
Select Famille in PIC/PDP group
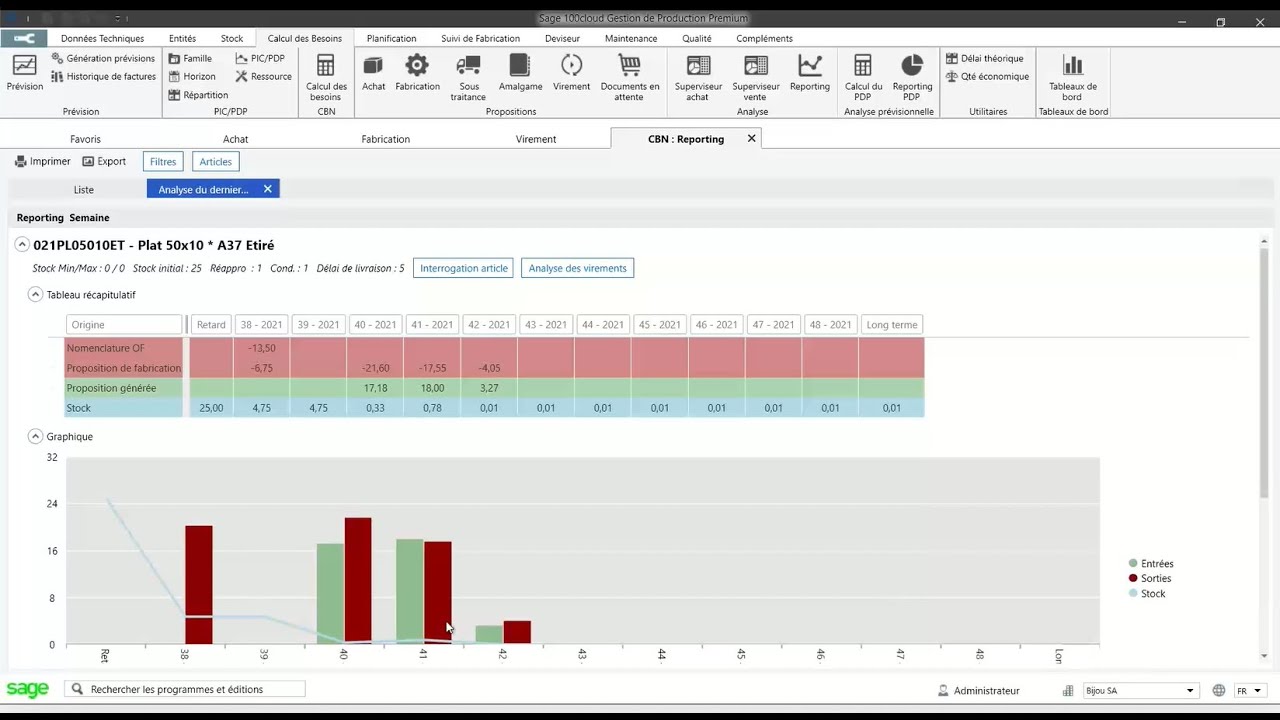point(190,58)
